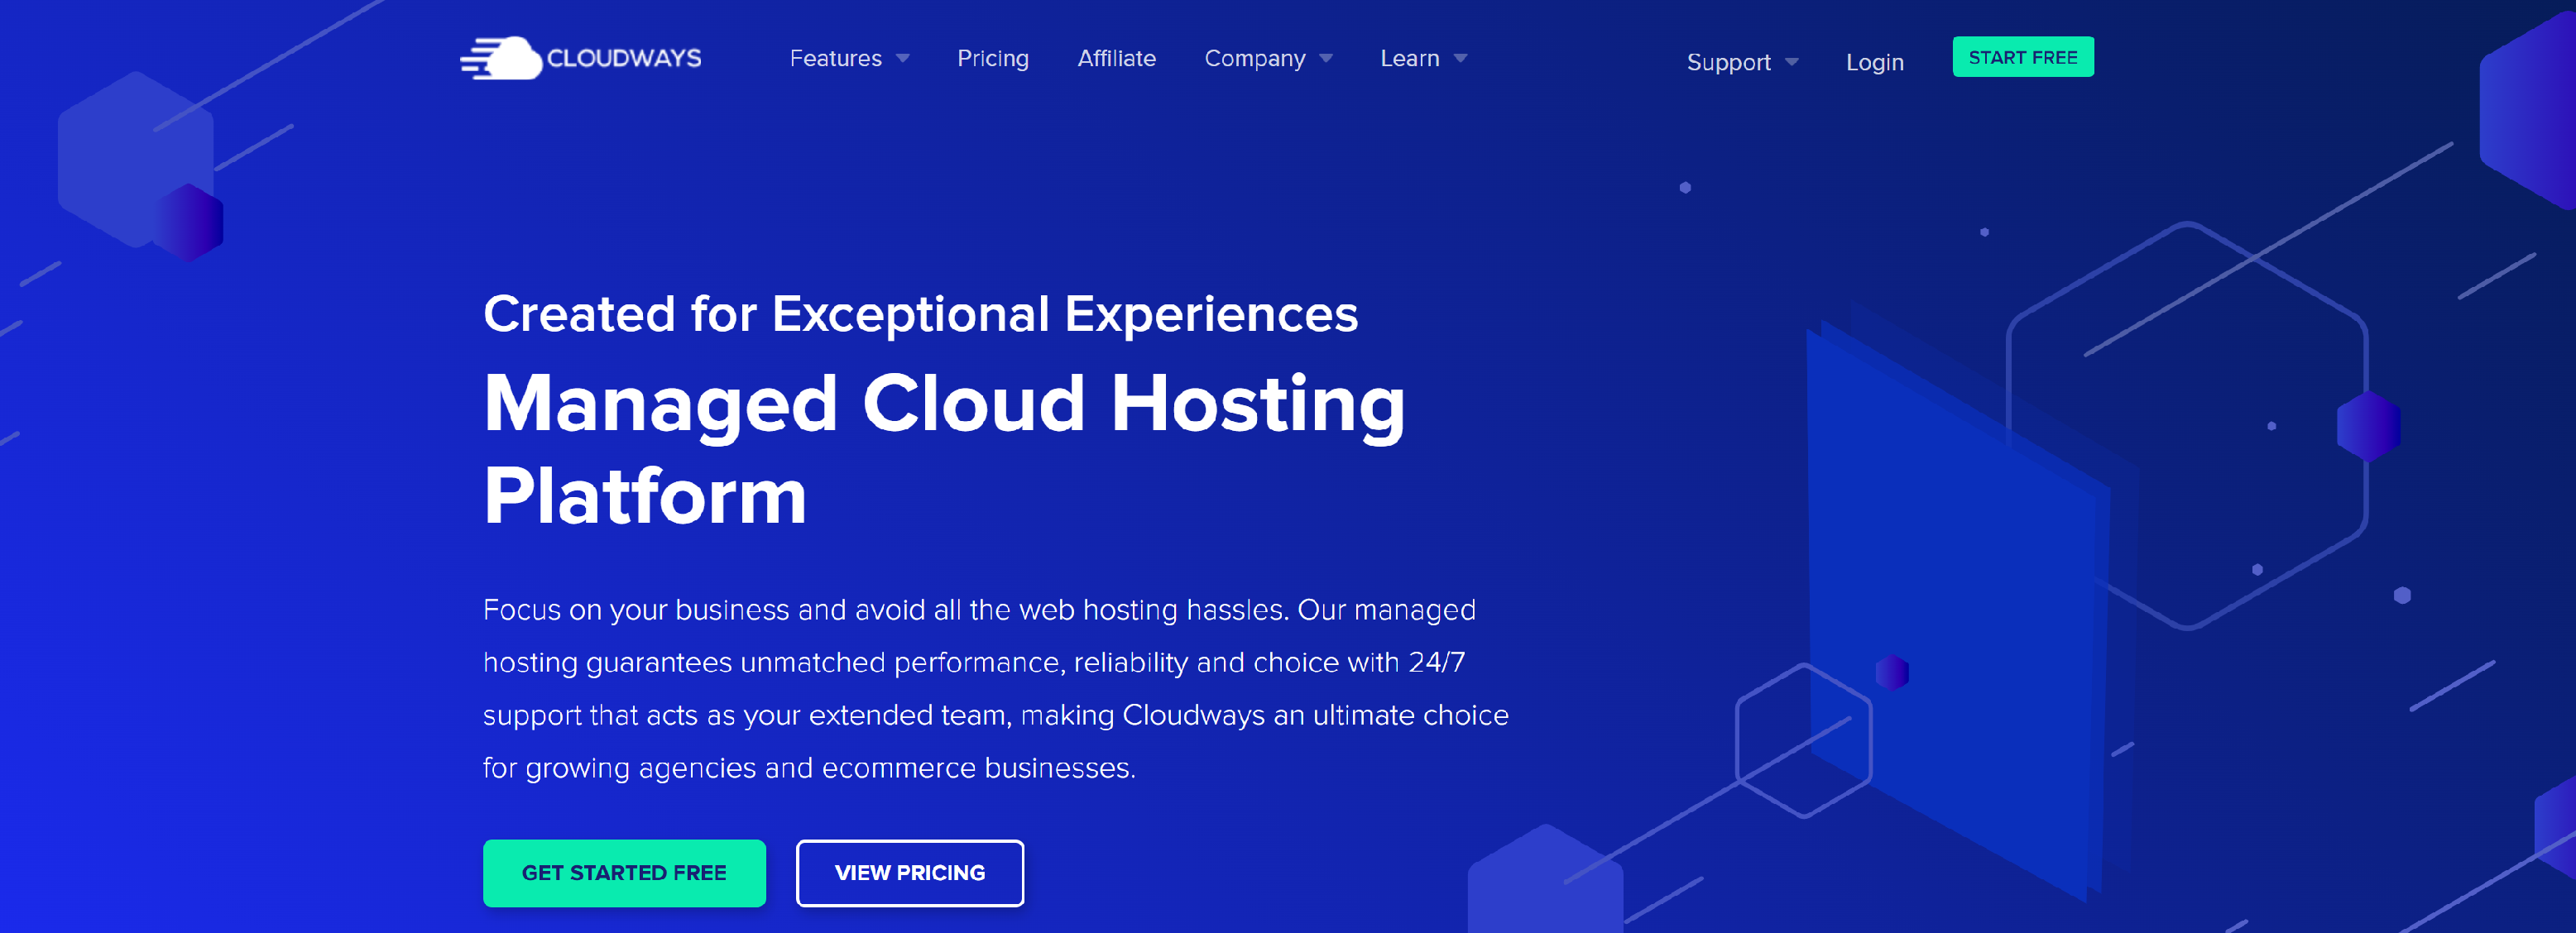Image resolution: width=2576 pixels, height=933 pixels.
Task: Expand the Learn dropdown arrow
Action: [x=1460, y=59]
